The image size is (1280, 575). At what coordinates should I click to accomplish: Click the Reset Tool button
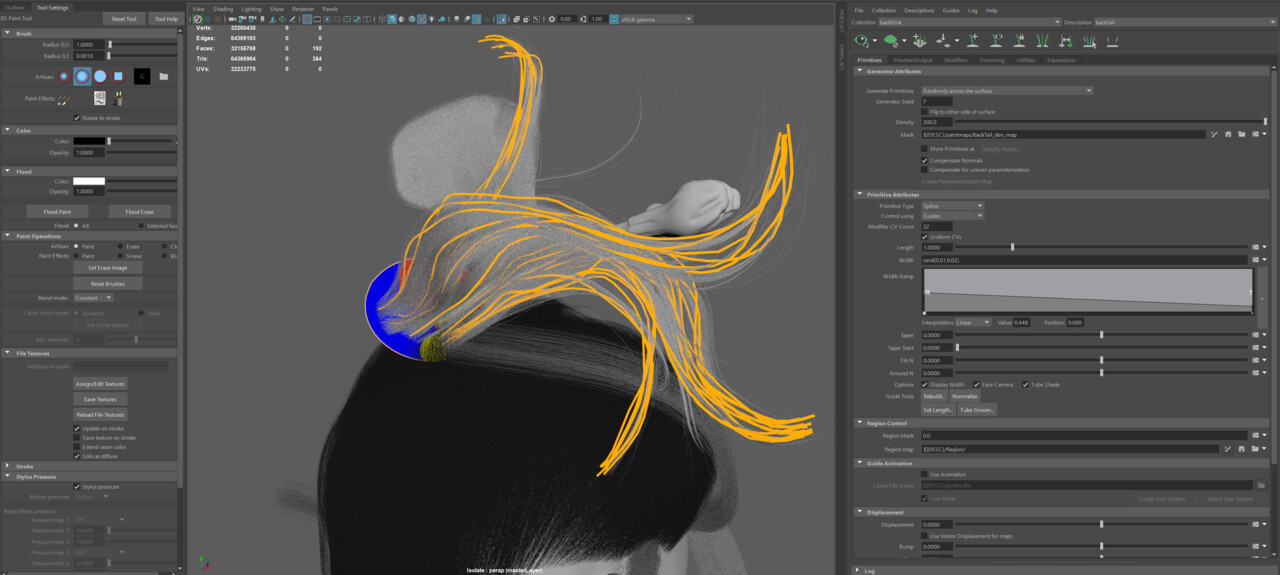click(x=124, y=19)
